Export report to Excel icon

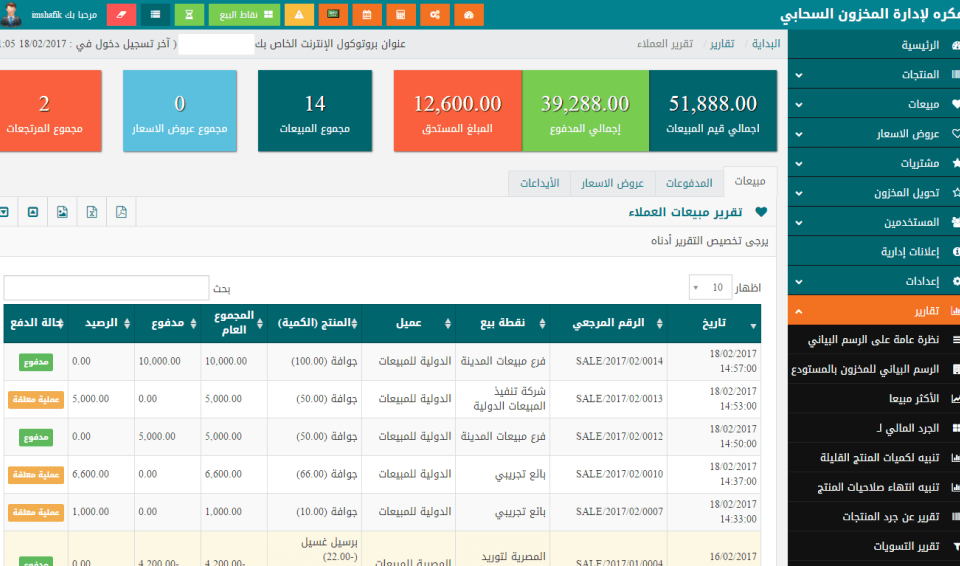pos(91,212)
